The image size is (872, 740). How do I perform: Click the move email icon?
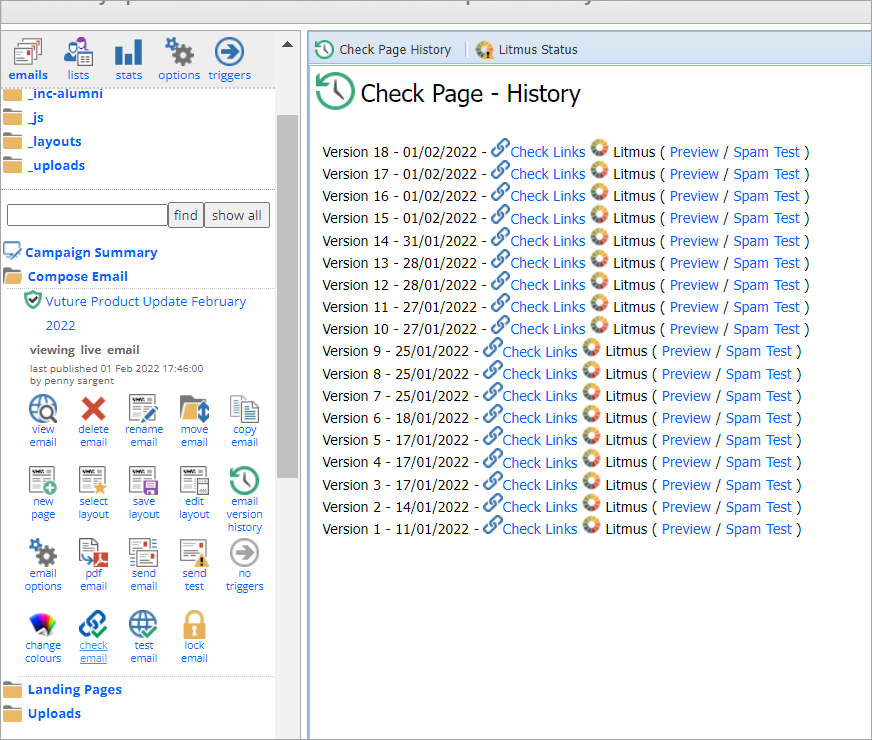click(194, 409)
